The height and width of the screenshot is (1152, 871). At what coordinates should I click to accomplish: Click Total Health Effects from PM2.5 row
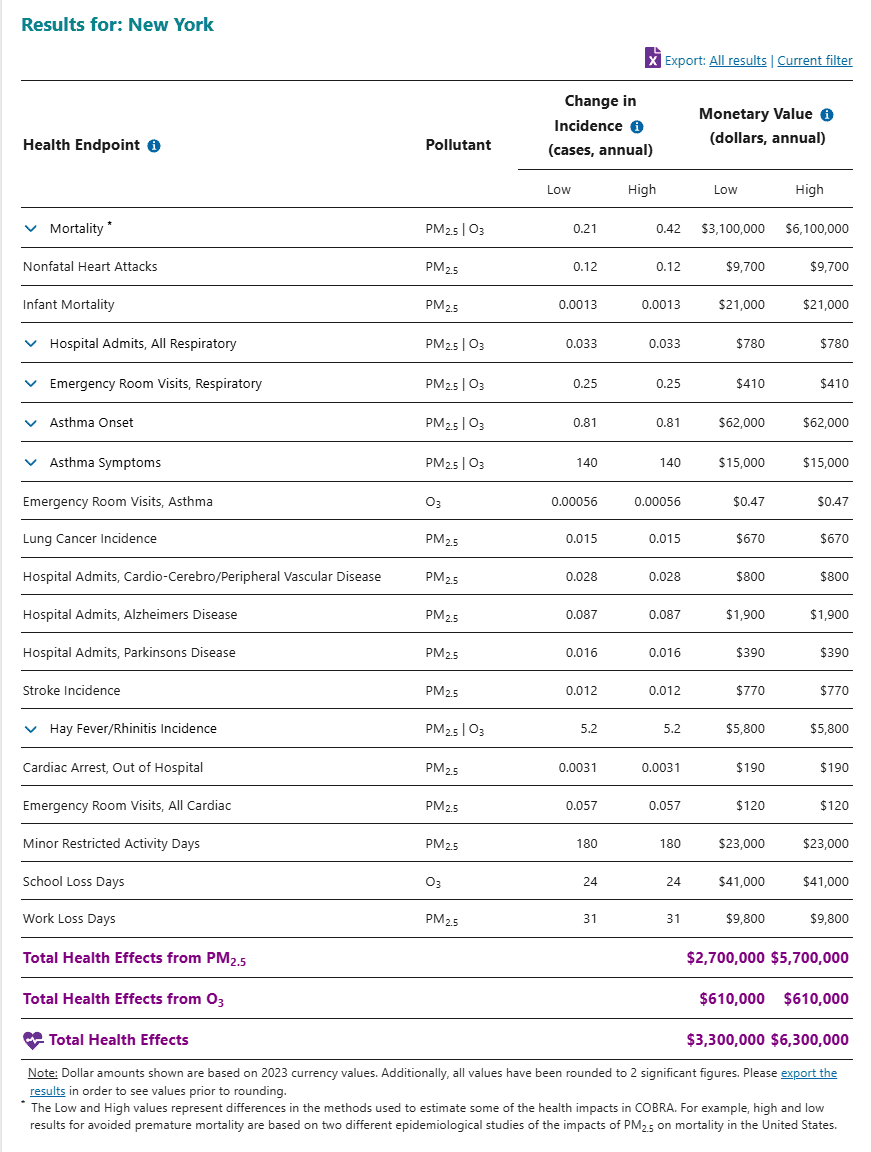[x=134, y=958]
